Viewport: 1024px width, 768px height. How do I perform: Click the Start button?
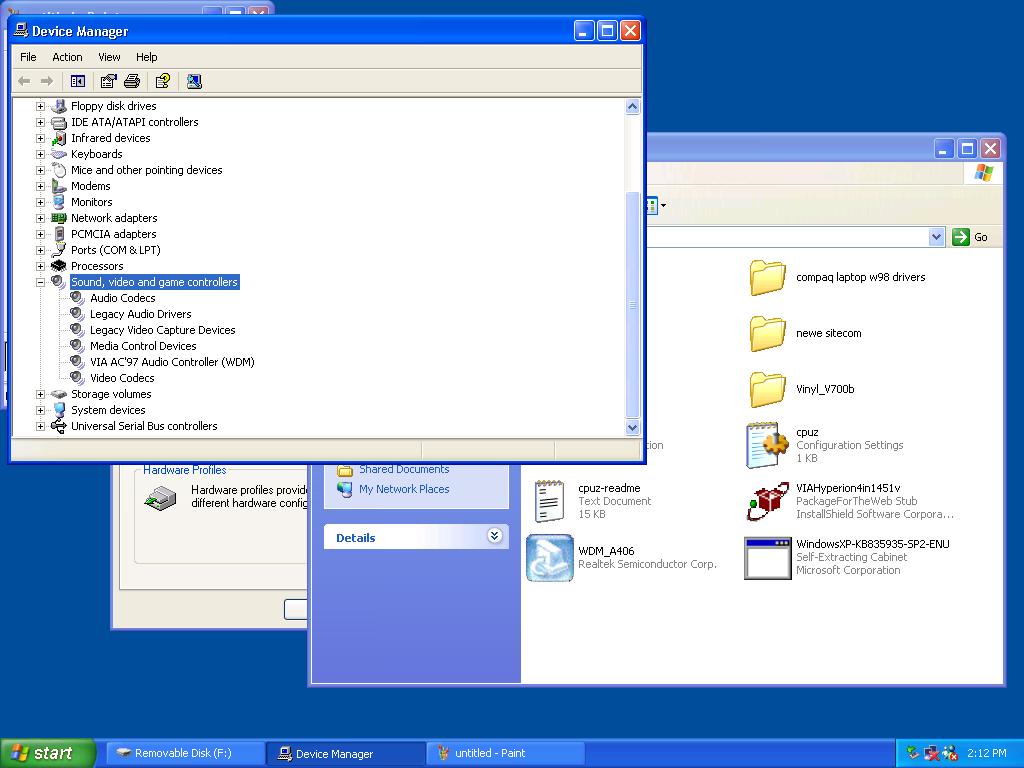[x=48, y=753]
